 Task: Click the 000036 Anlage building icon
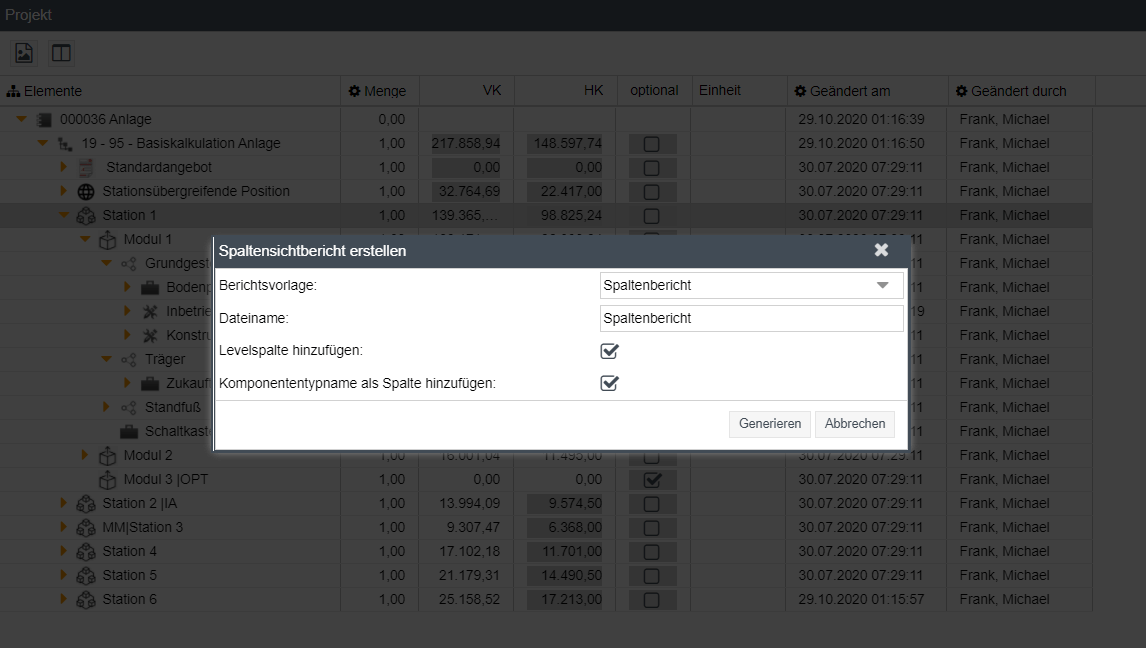45,119
